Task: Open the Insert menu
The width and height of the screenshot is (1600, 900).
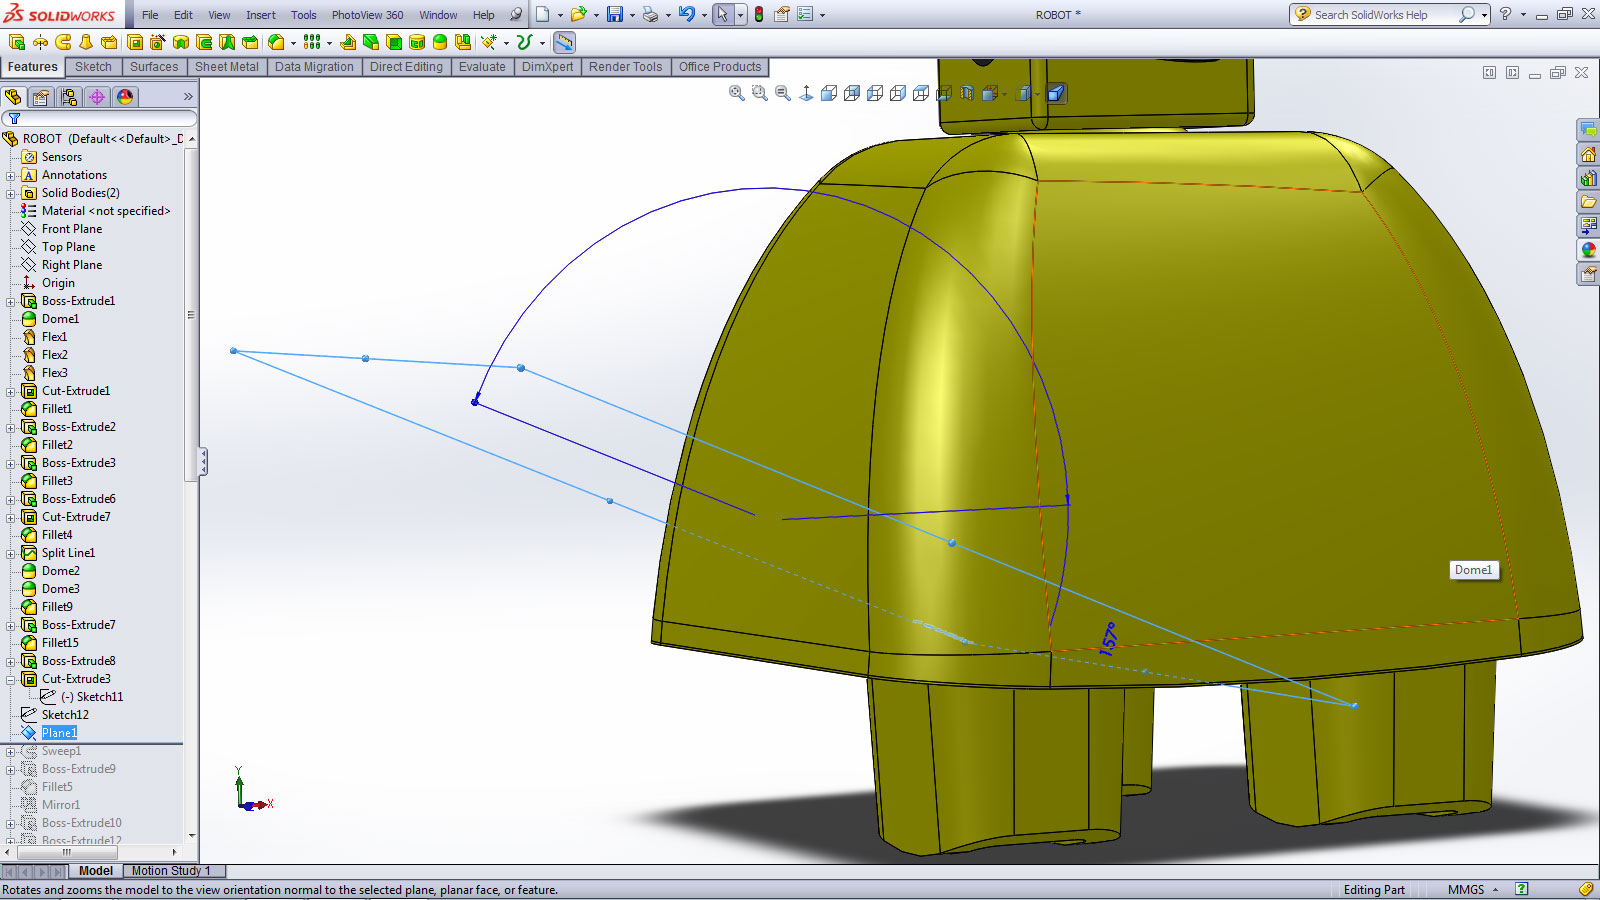Action: (261, 15)
